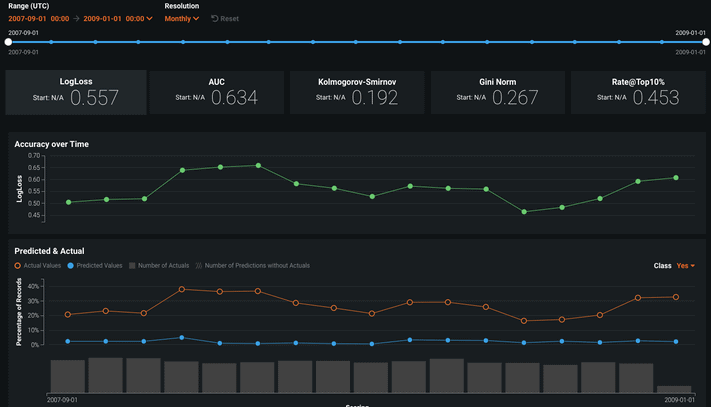Click the 0.192 Kolmogorov-Smirnov value
711x407 pixels.
(375, 97)
